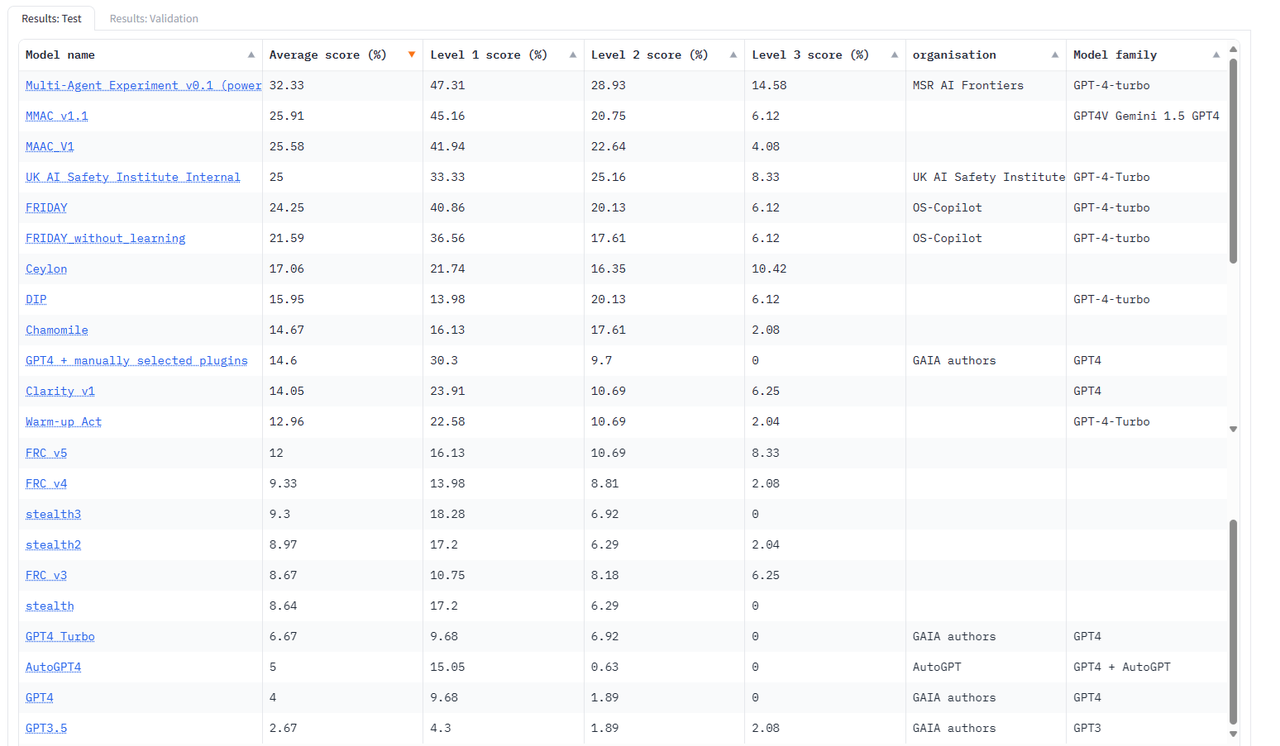Open the stealth3 link
The image size is (1280, 746).
pyautogui.click(x=54, y=514)
